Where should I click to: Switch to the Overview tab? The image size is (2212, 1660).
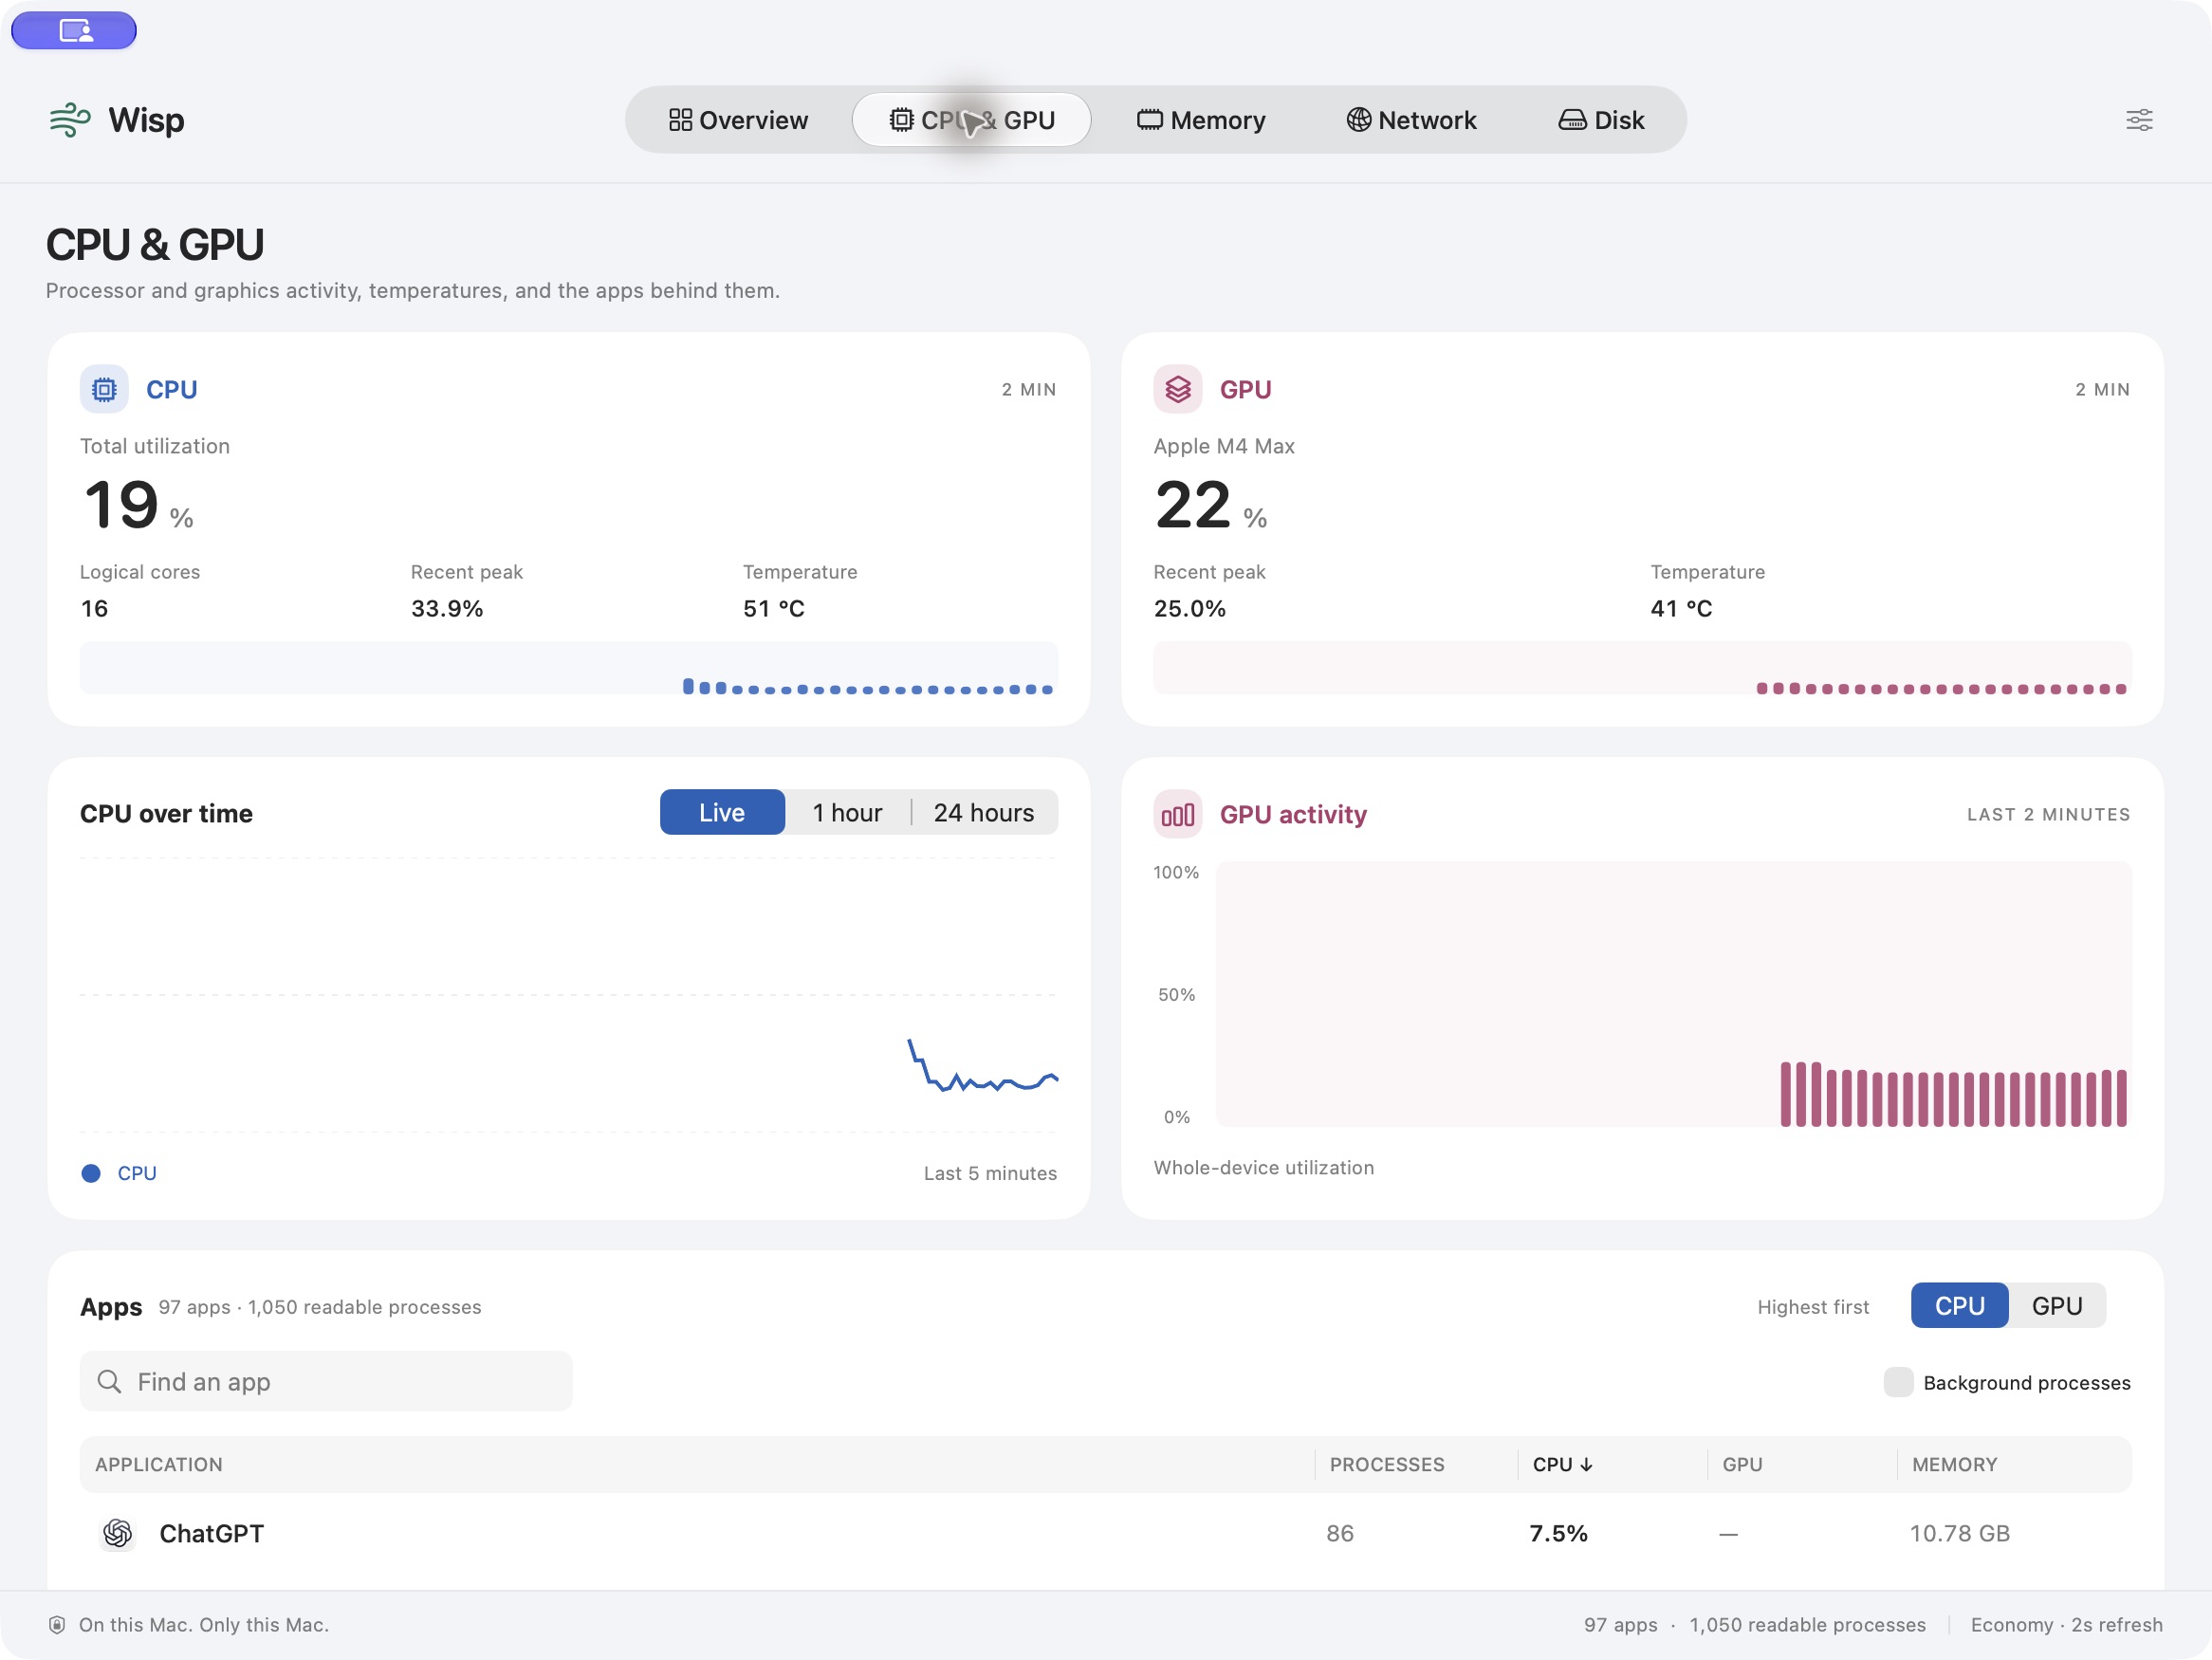[x=738, y=120]
